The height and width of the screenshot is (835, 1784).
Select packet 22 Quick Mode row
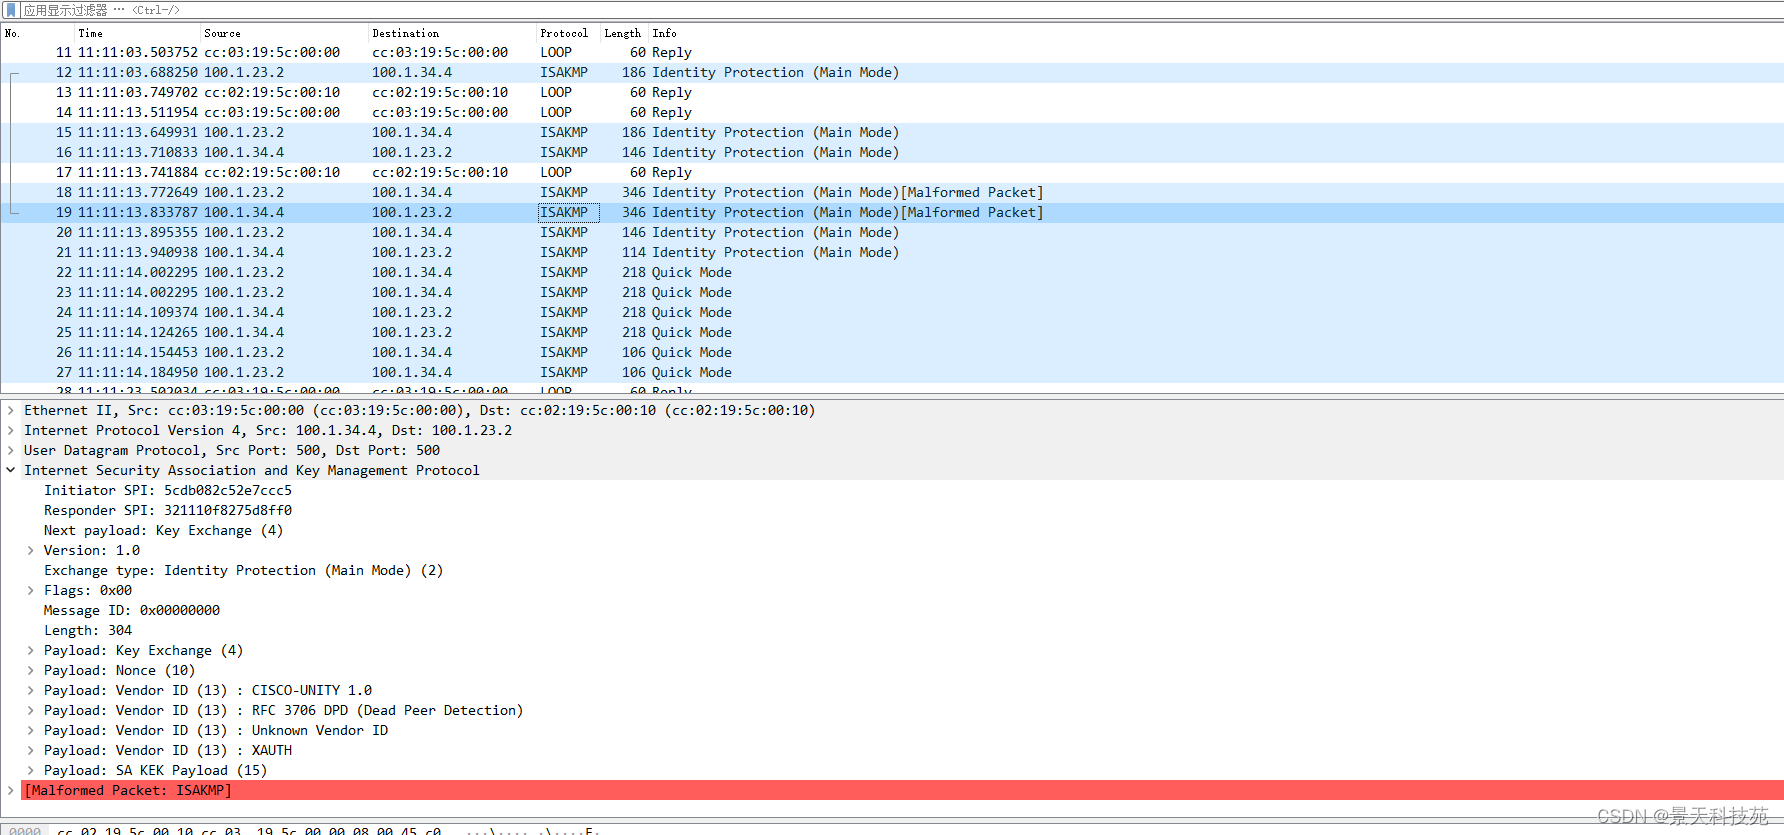[892, 272]
